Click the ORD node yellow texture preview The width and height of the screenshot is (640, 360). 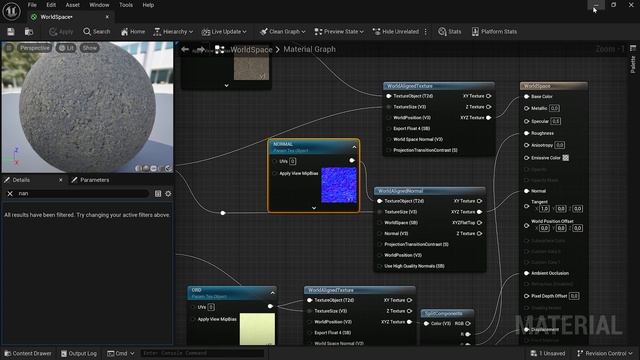257,329
